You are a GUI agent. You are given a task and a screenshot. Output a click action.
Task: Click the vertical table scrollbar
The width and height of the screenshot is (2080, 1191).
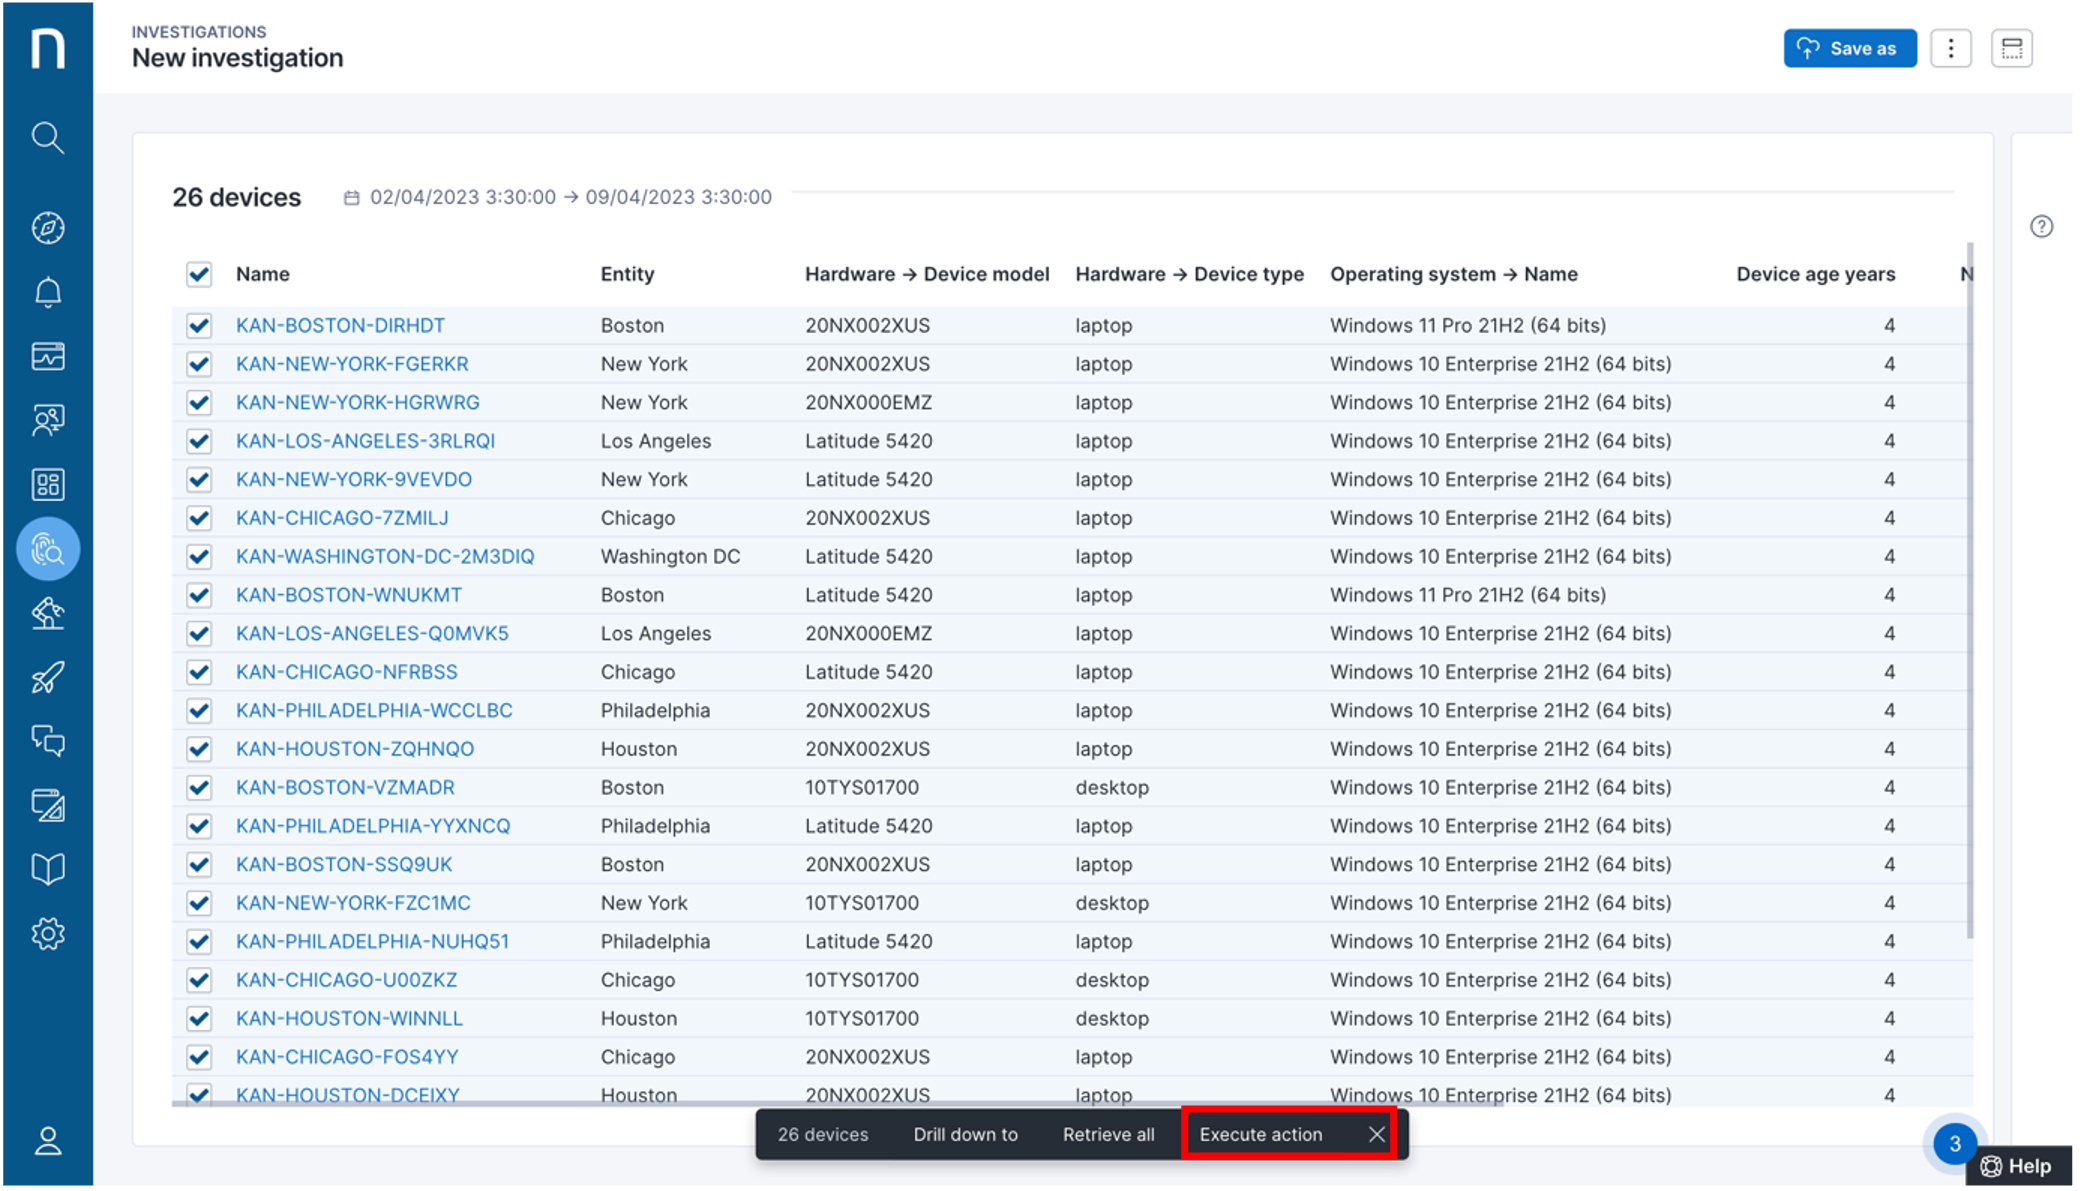pos(1969,590)
